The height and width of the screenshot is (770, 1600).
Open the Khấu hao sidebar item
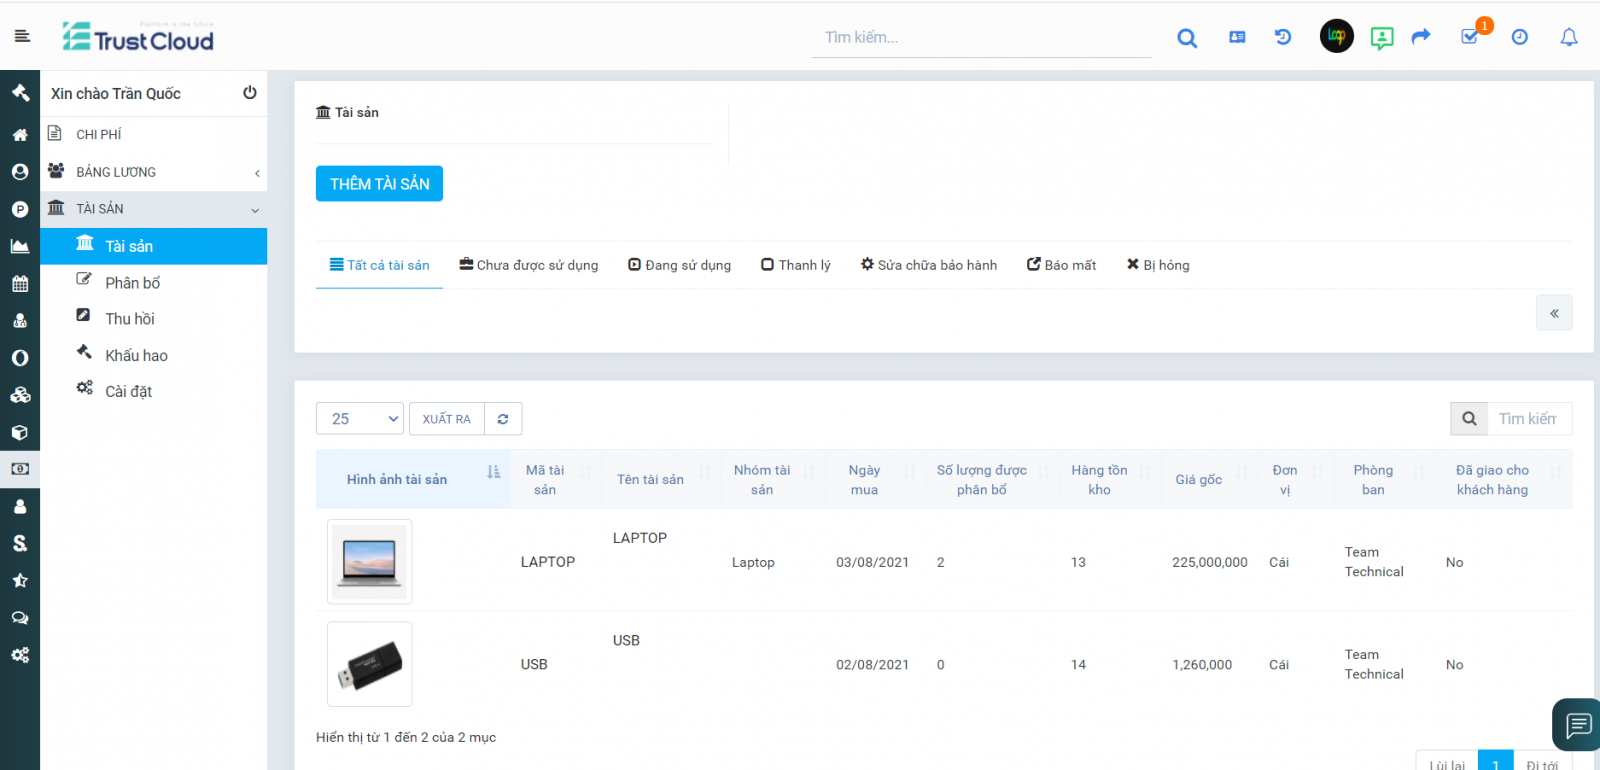click(x=136, y=355)
